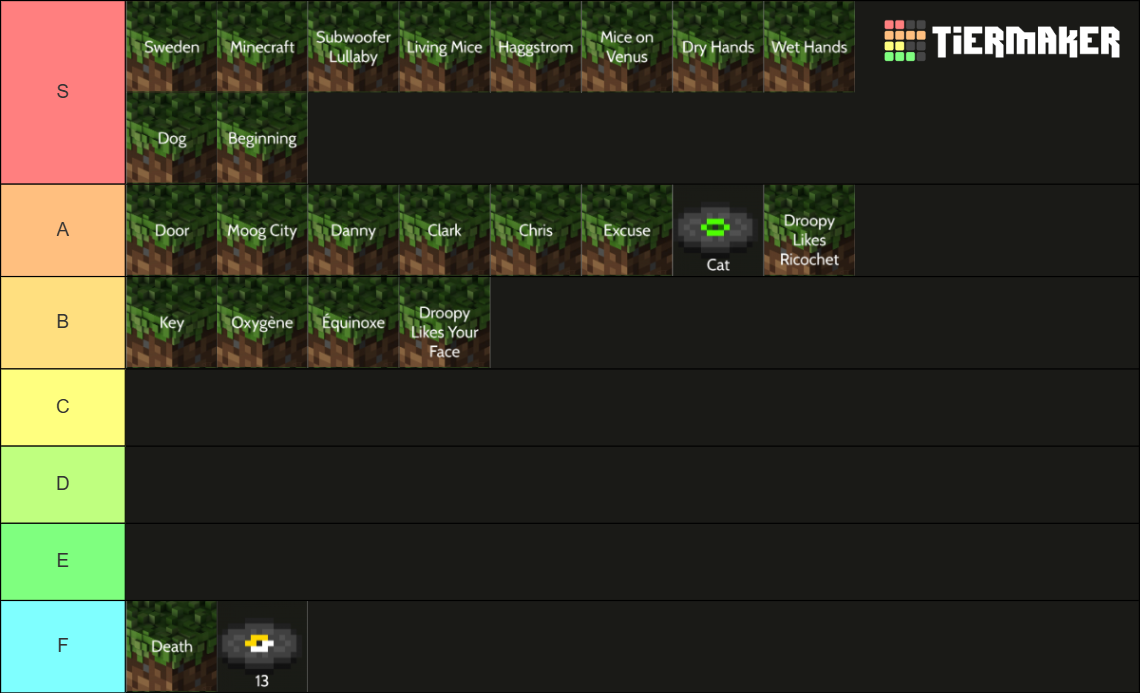The image size is (1140, 693).
Task: Click the Haggstrom tile
Action: (536, 47)
